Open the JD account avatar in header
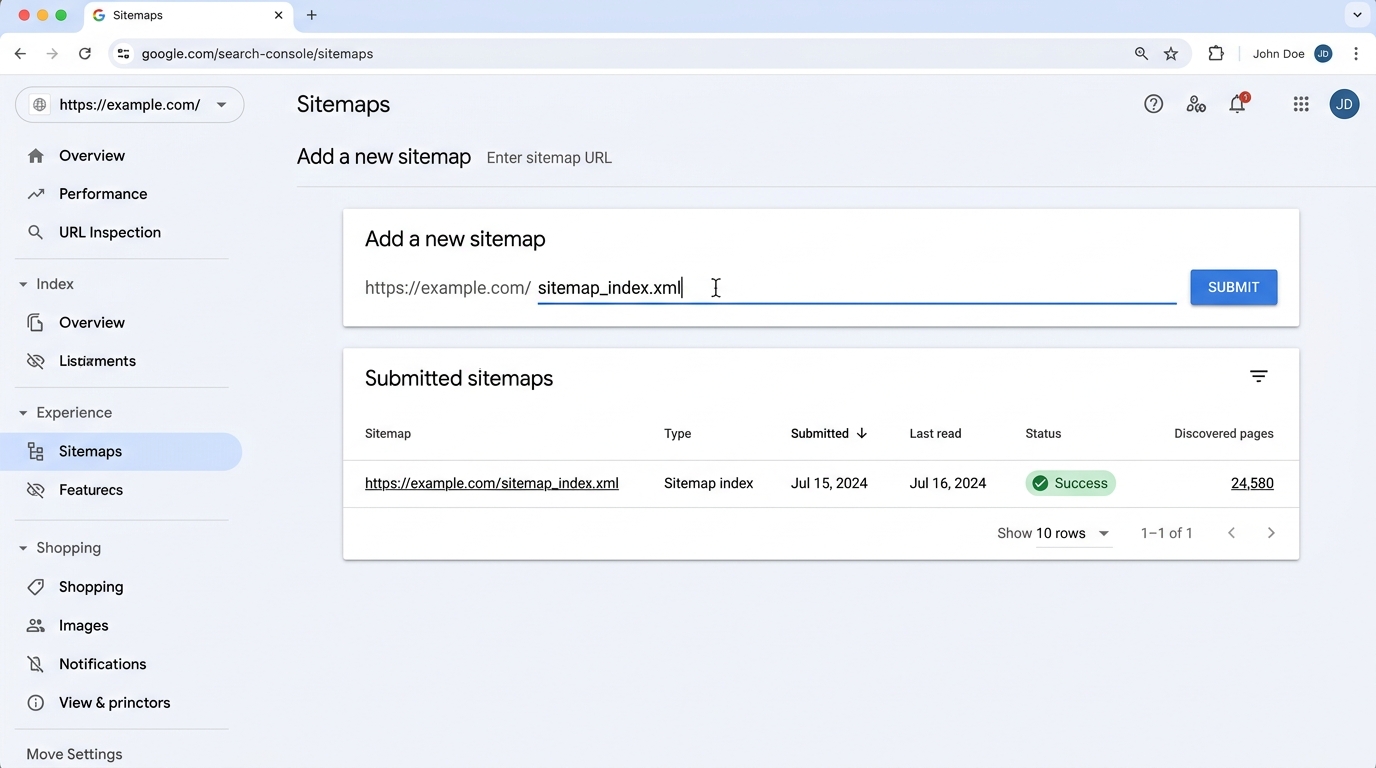The image size is (1376, 768). coord(1344,104)
